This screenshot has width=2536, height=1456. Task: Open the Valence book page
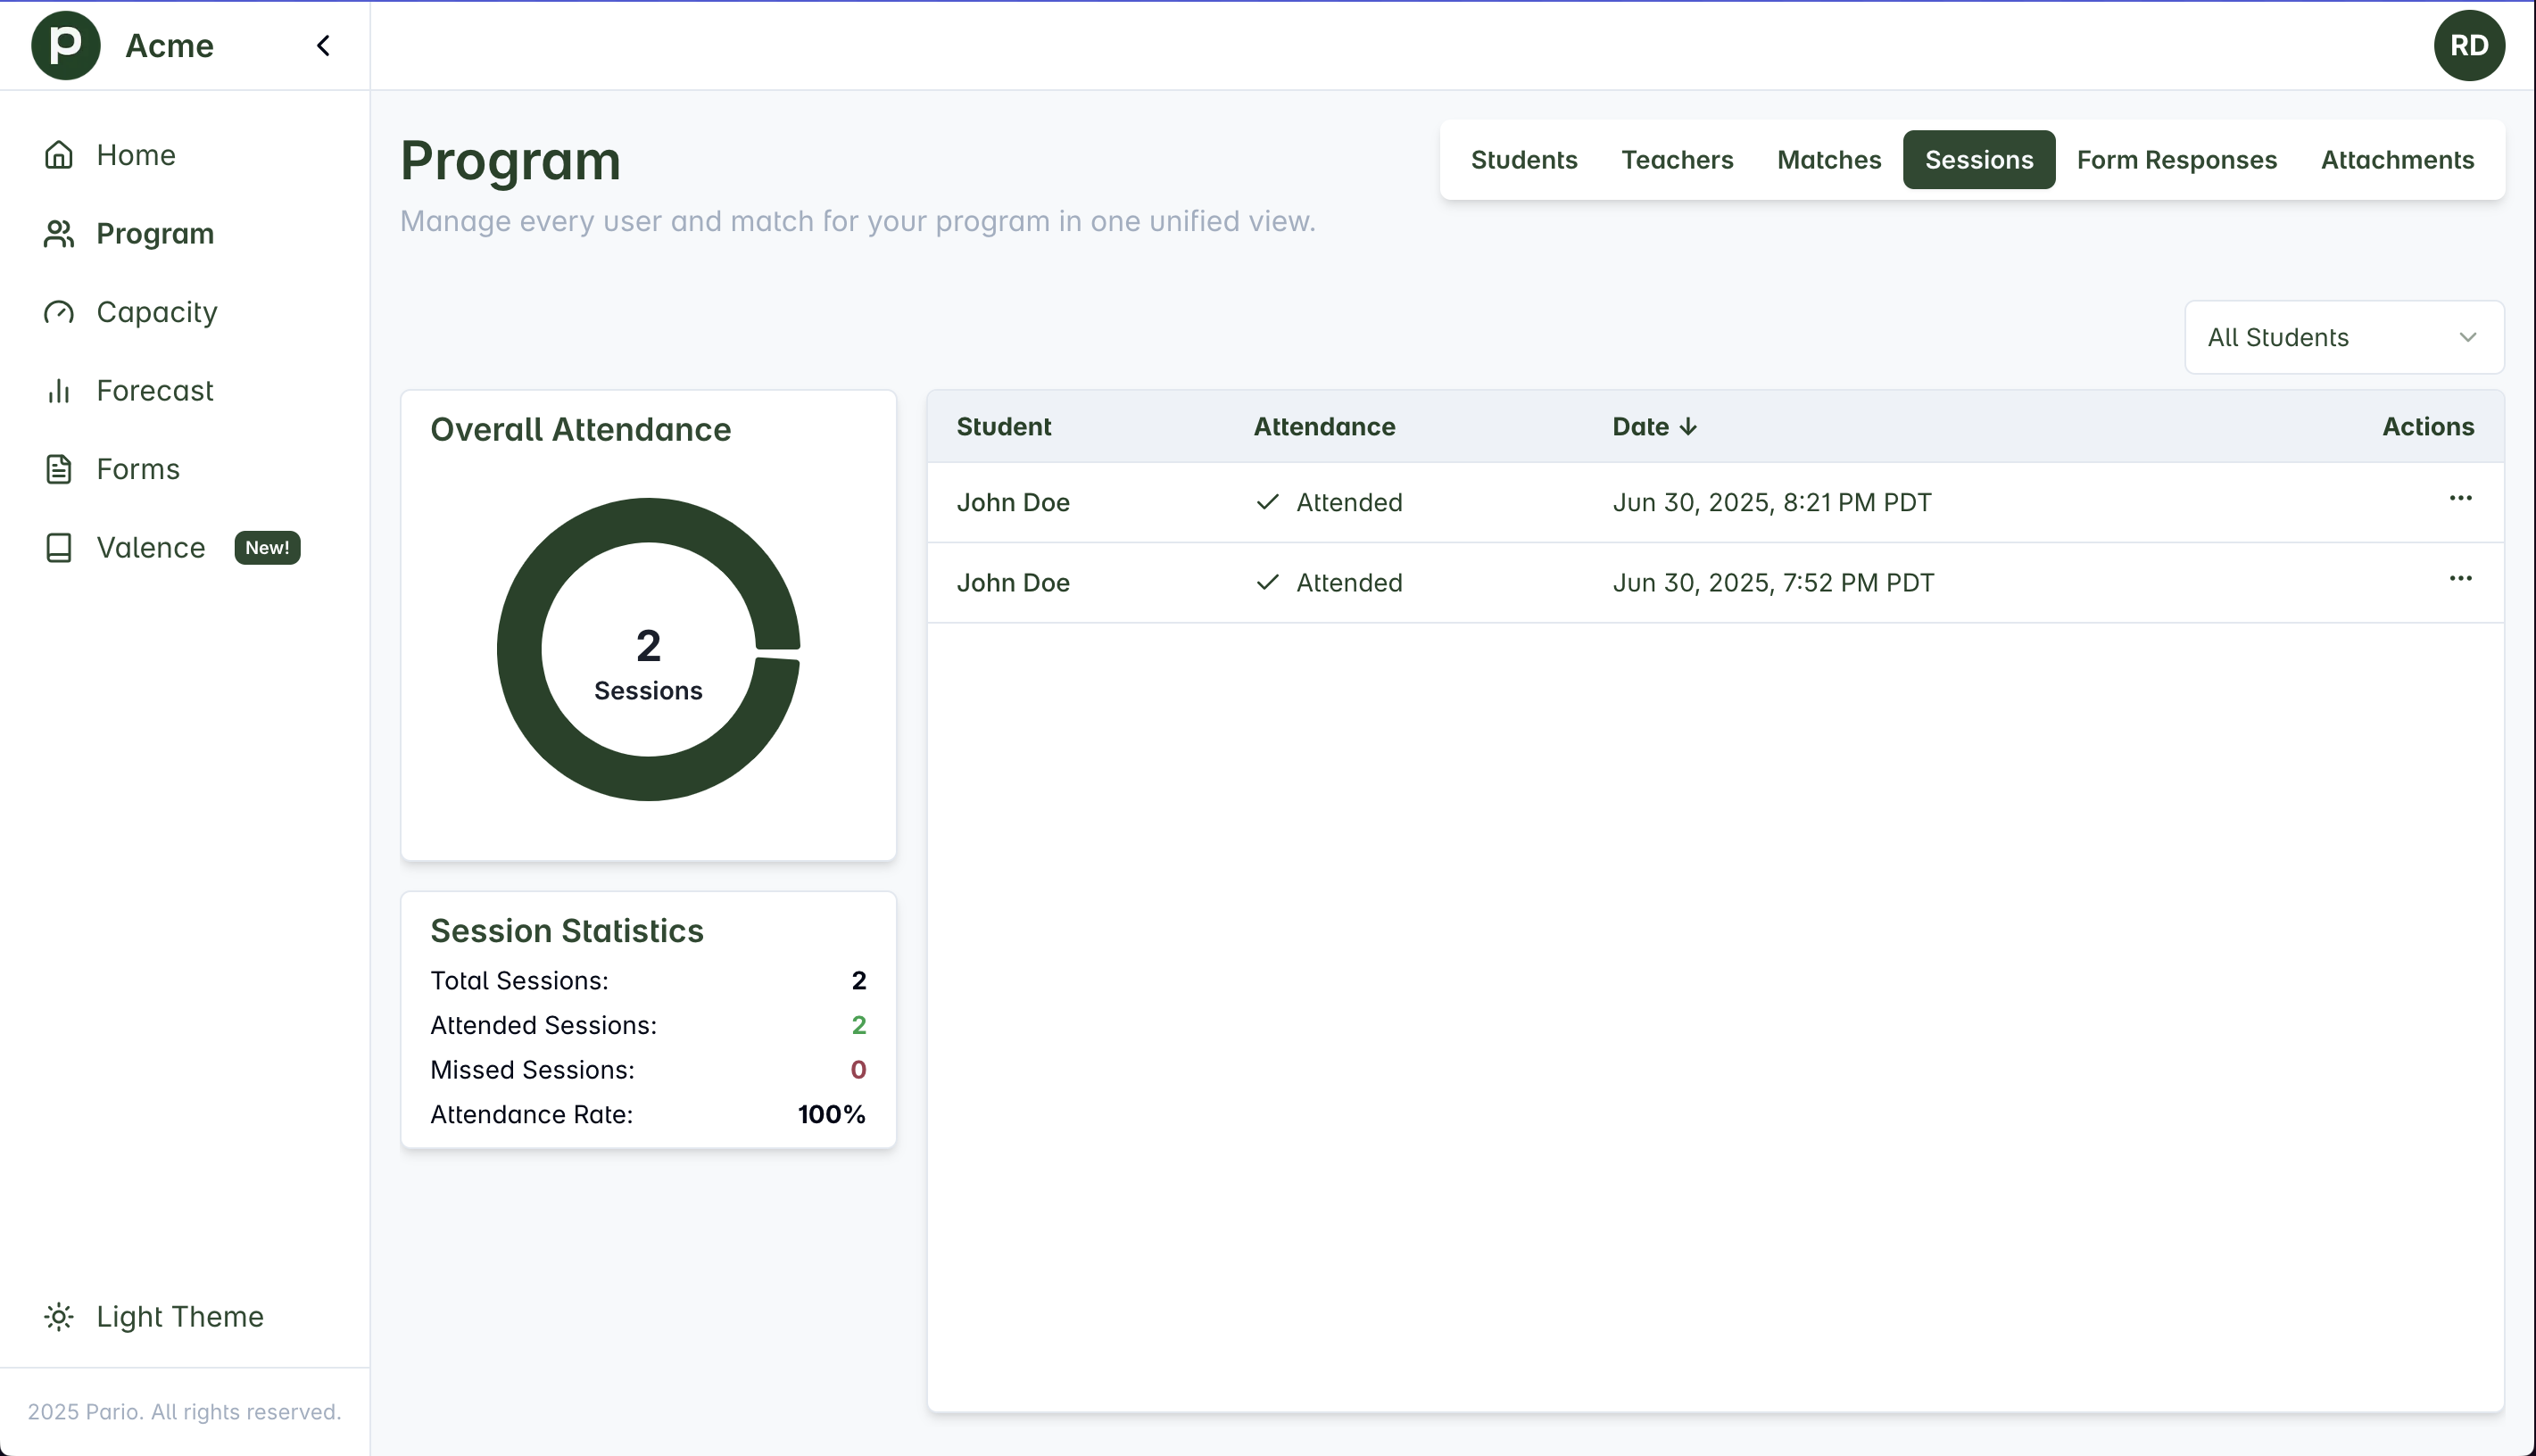(x=150, y=547)
